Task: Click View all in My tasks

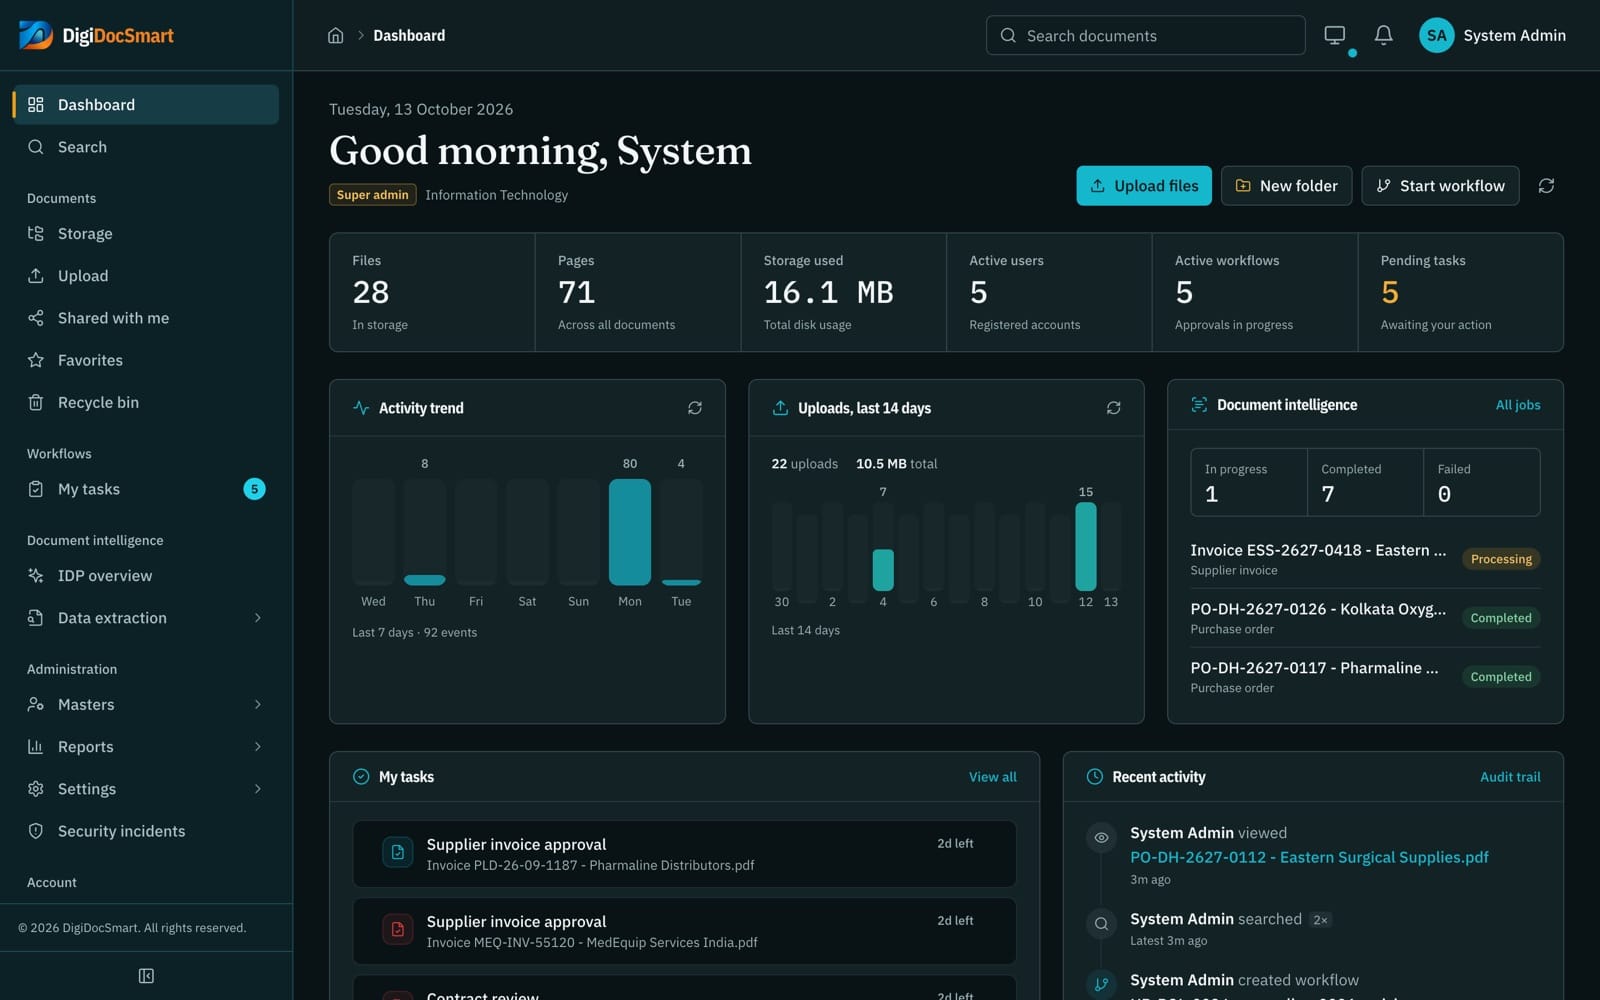Action: coord(993,777)
